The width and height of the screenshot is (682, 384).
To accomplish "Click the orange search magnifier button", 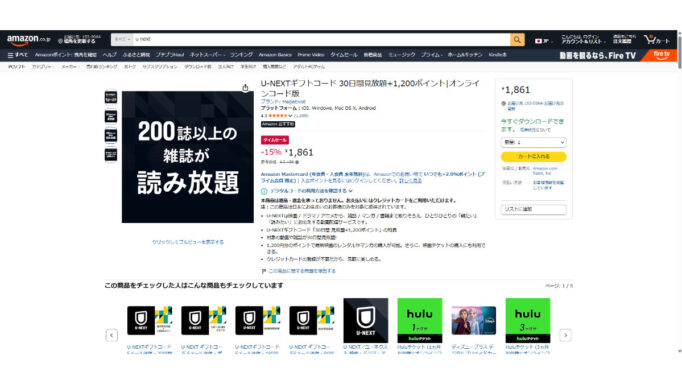I will point(517,40).
